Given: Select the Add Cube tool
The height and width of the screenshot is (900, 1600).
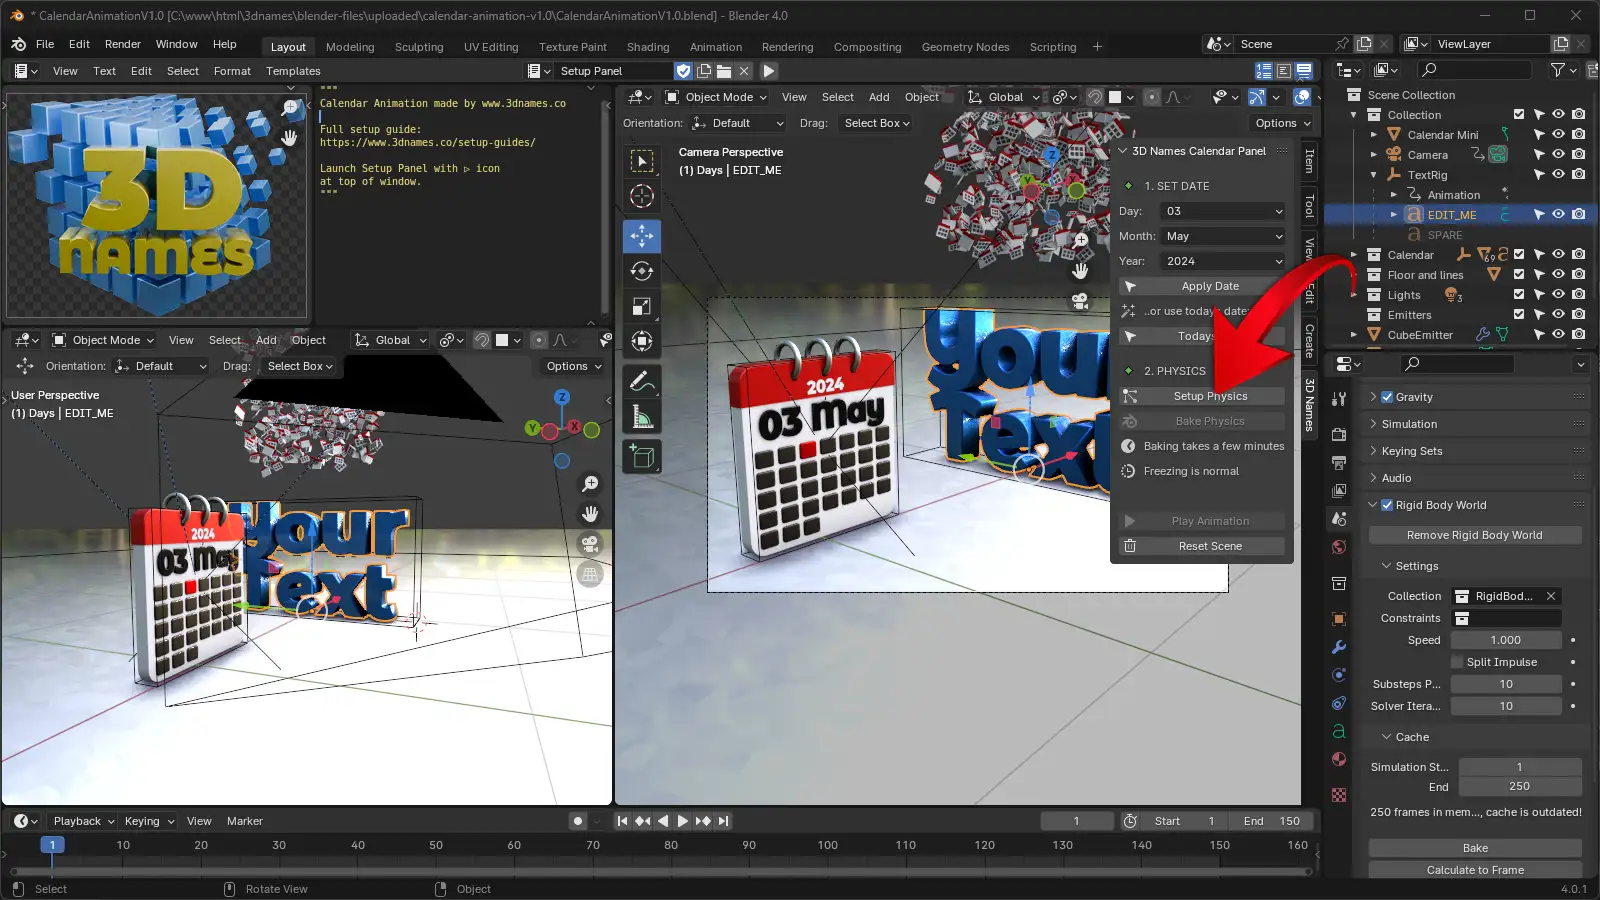Looking at the screenshot, I should [x=642, y=458].
